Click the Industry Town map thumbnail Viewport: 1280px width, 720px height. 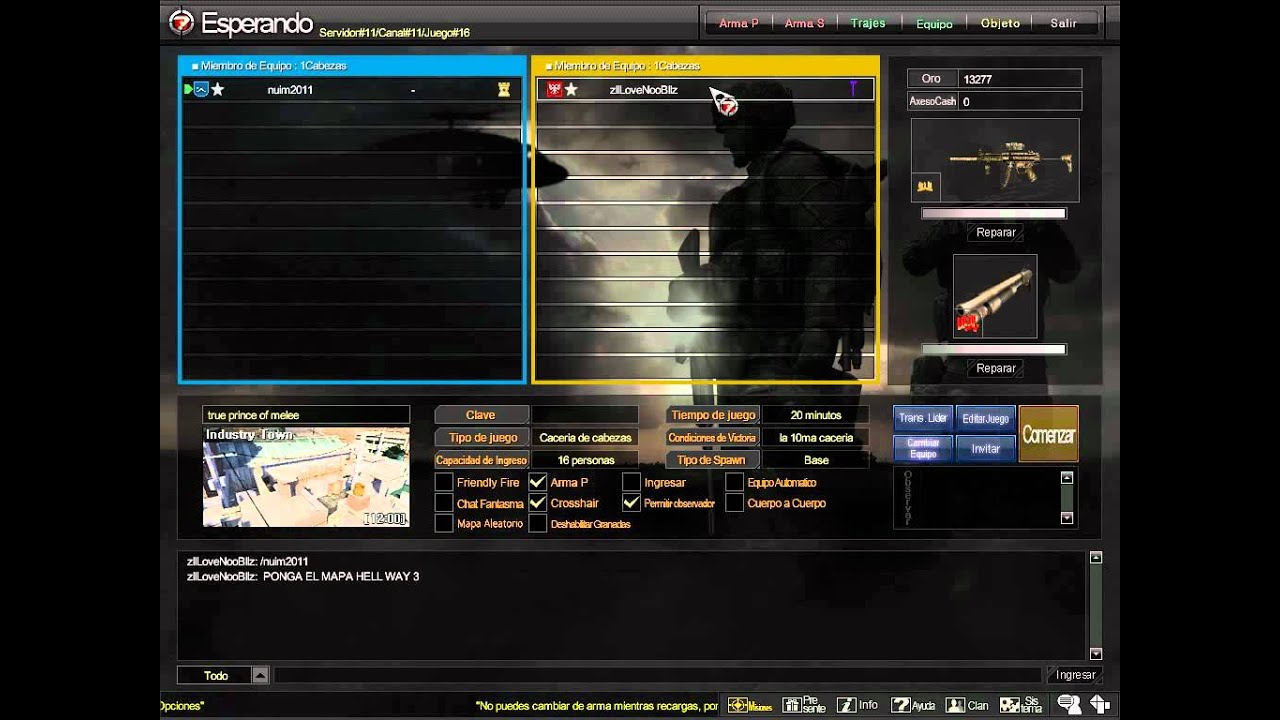tap(306, 477)
